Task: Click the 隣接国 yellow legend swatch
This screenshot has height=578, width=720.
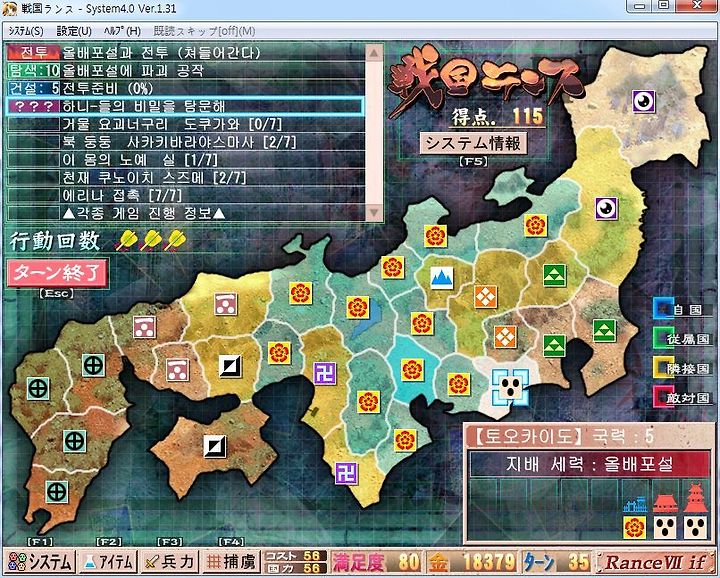Action: point(663,367)
